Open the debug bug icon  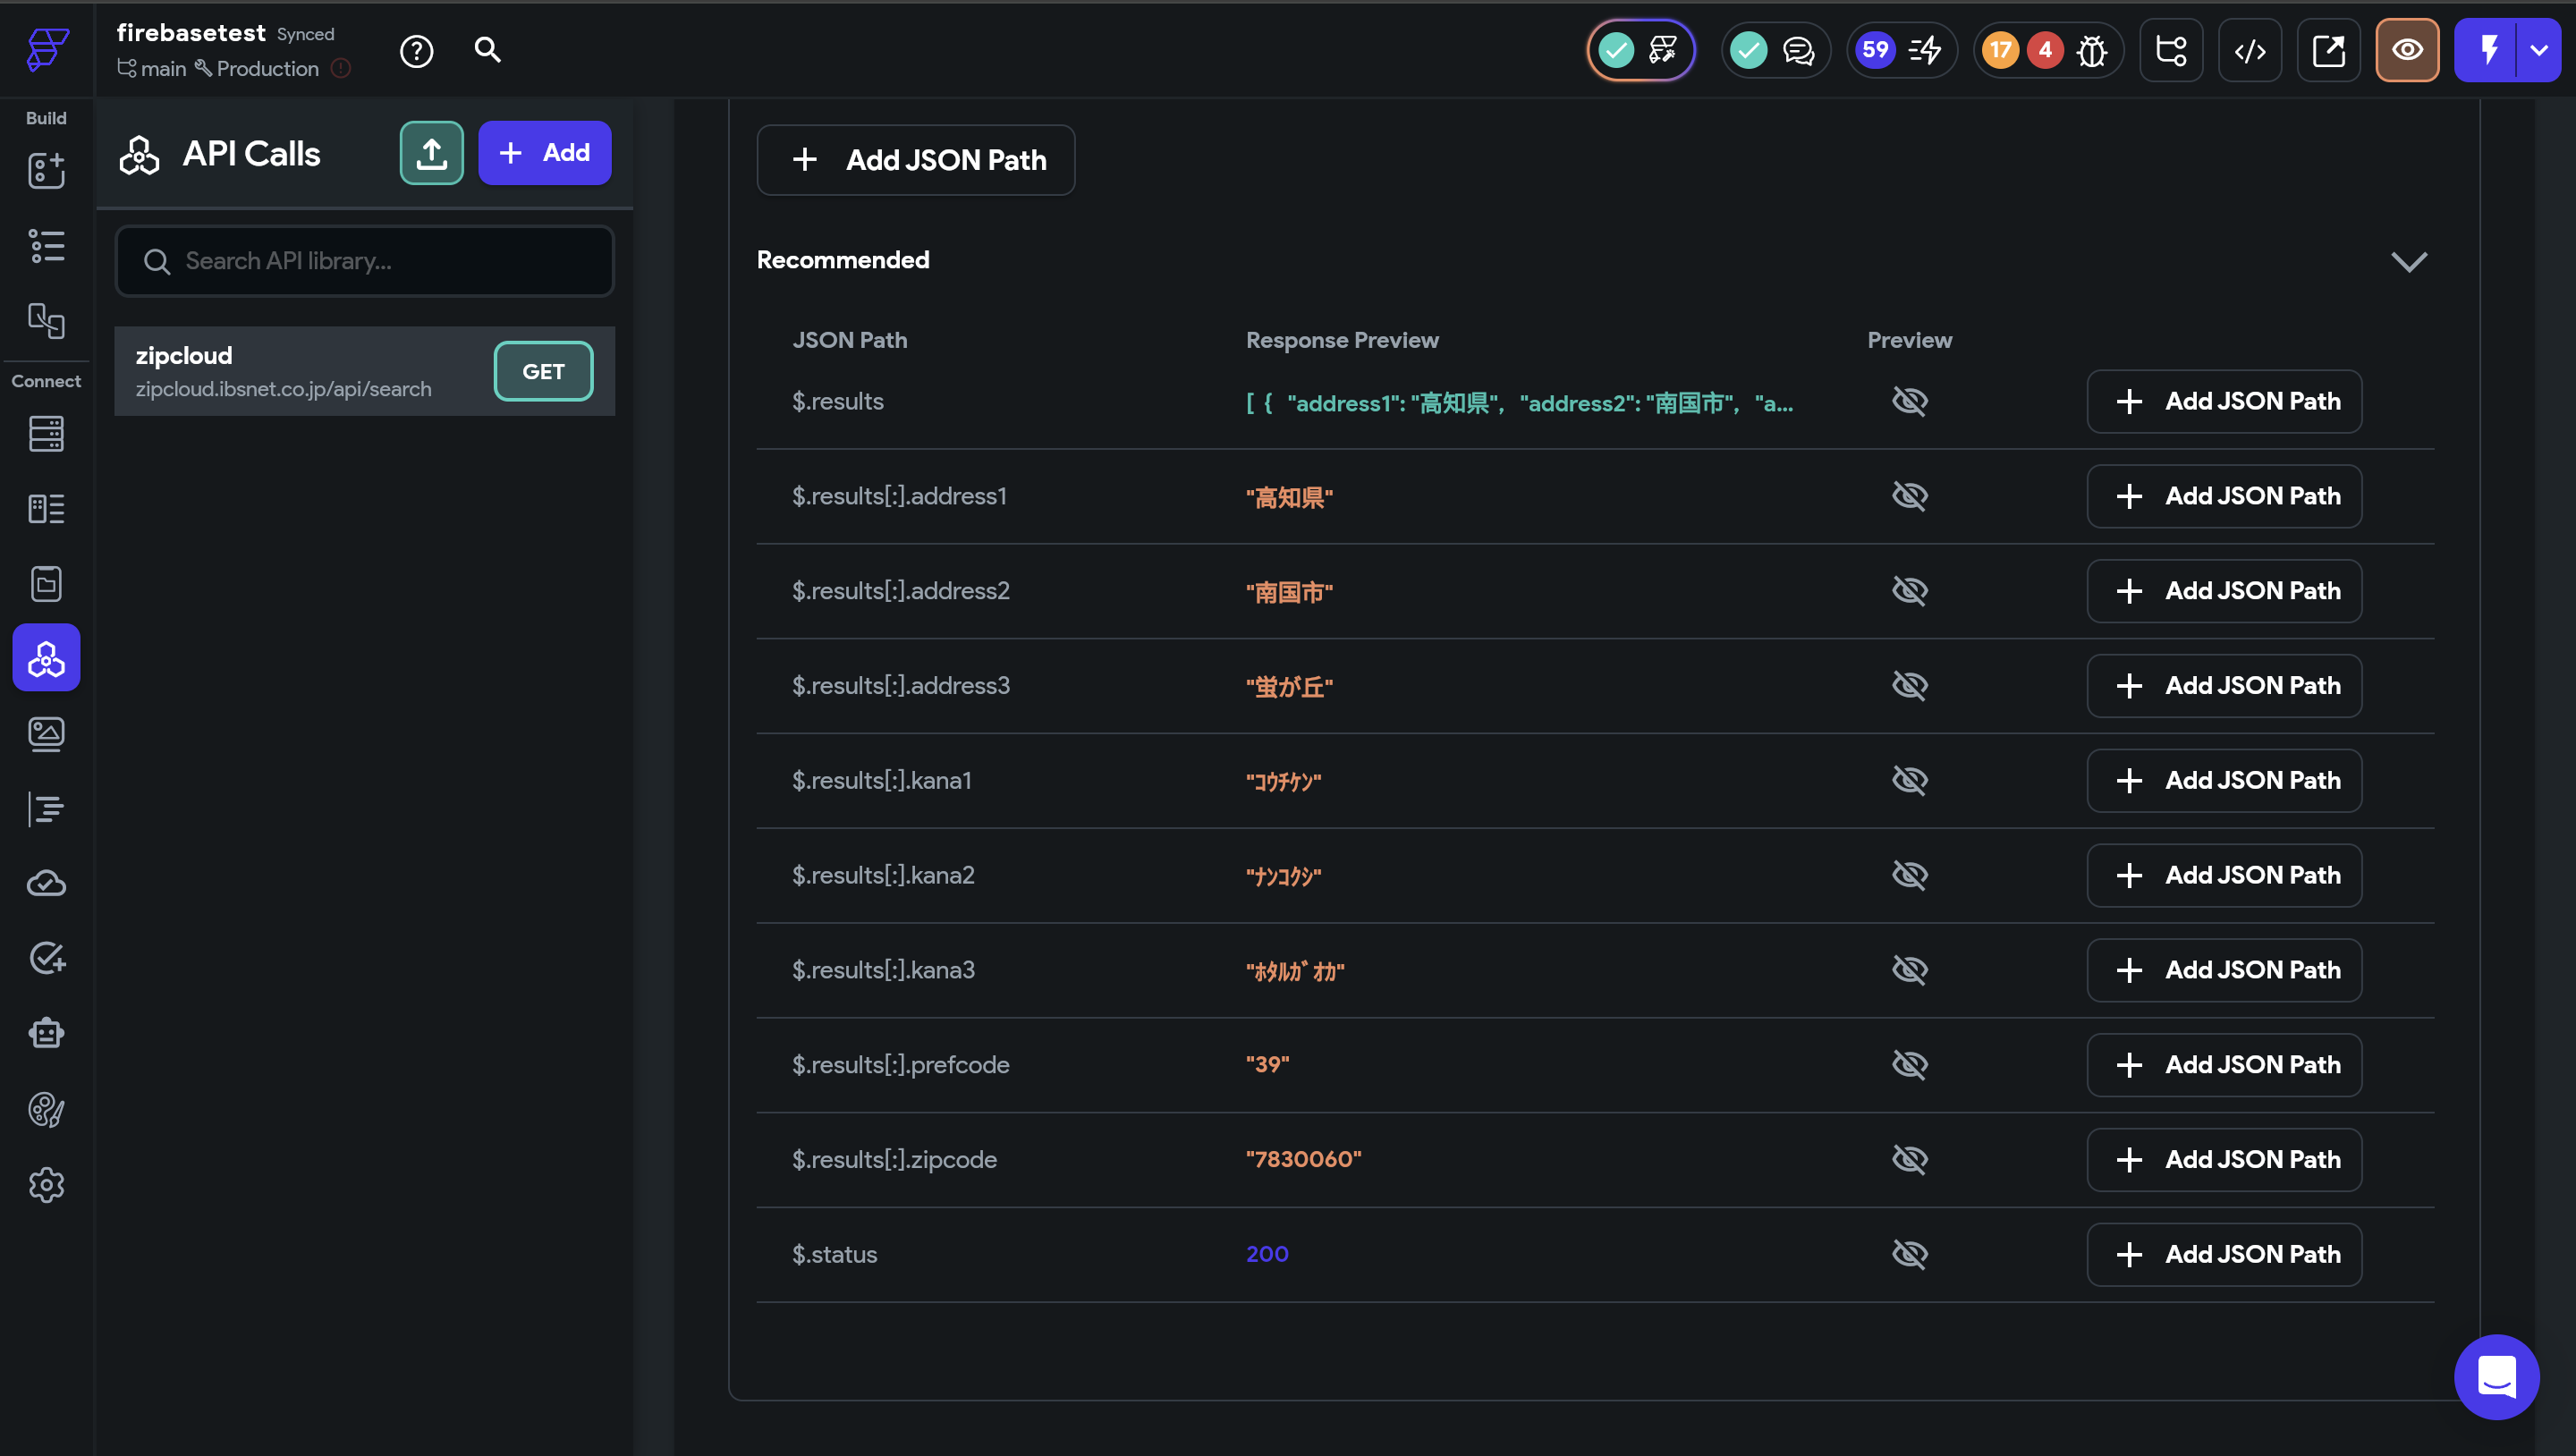coord(2091,50)
